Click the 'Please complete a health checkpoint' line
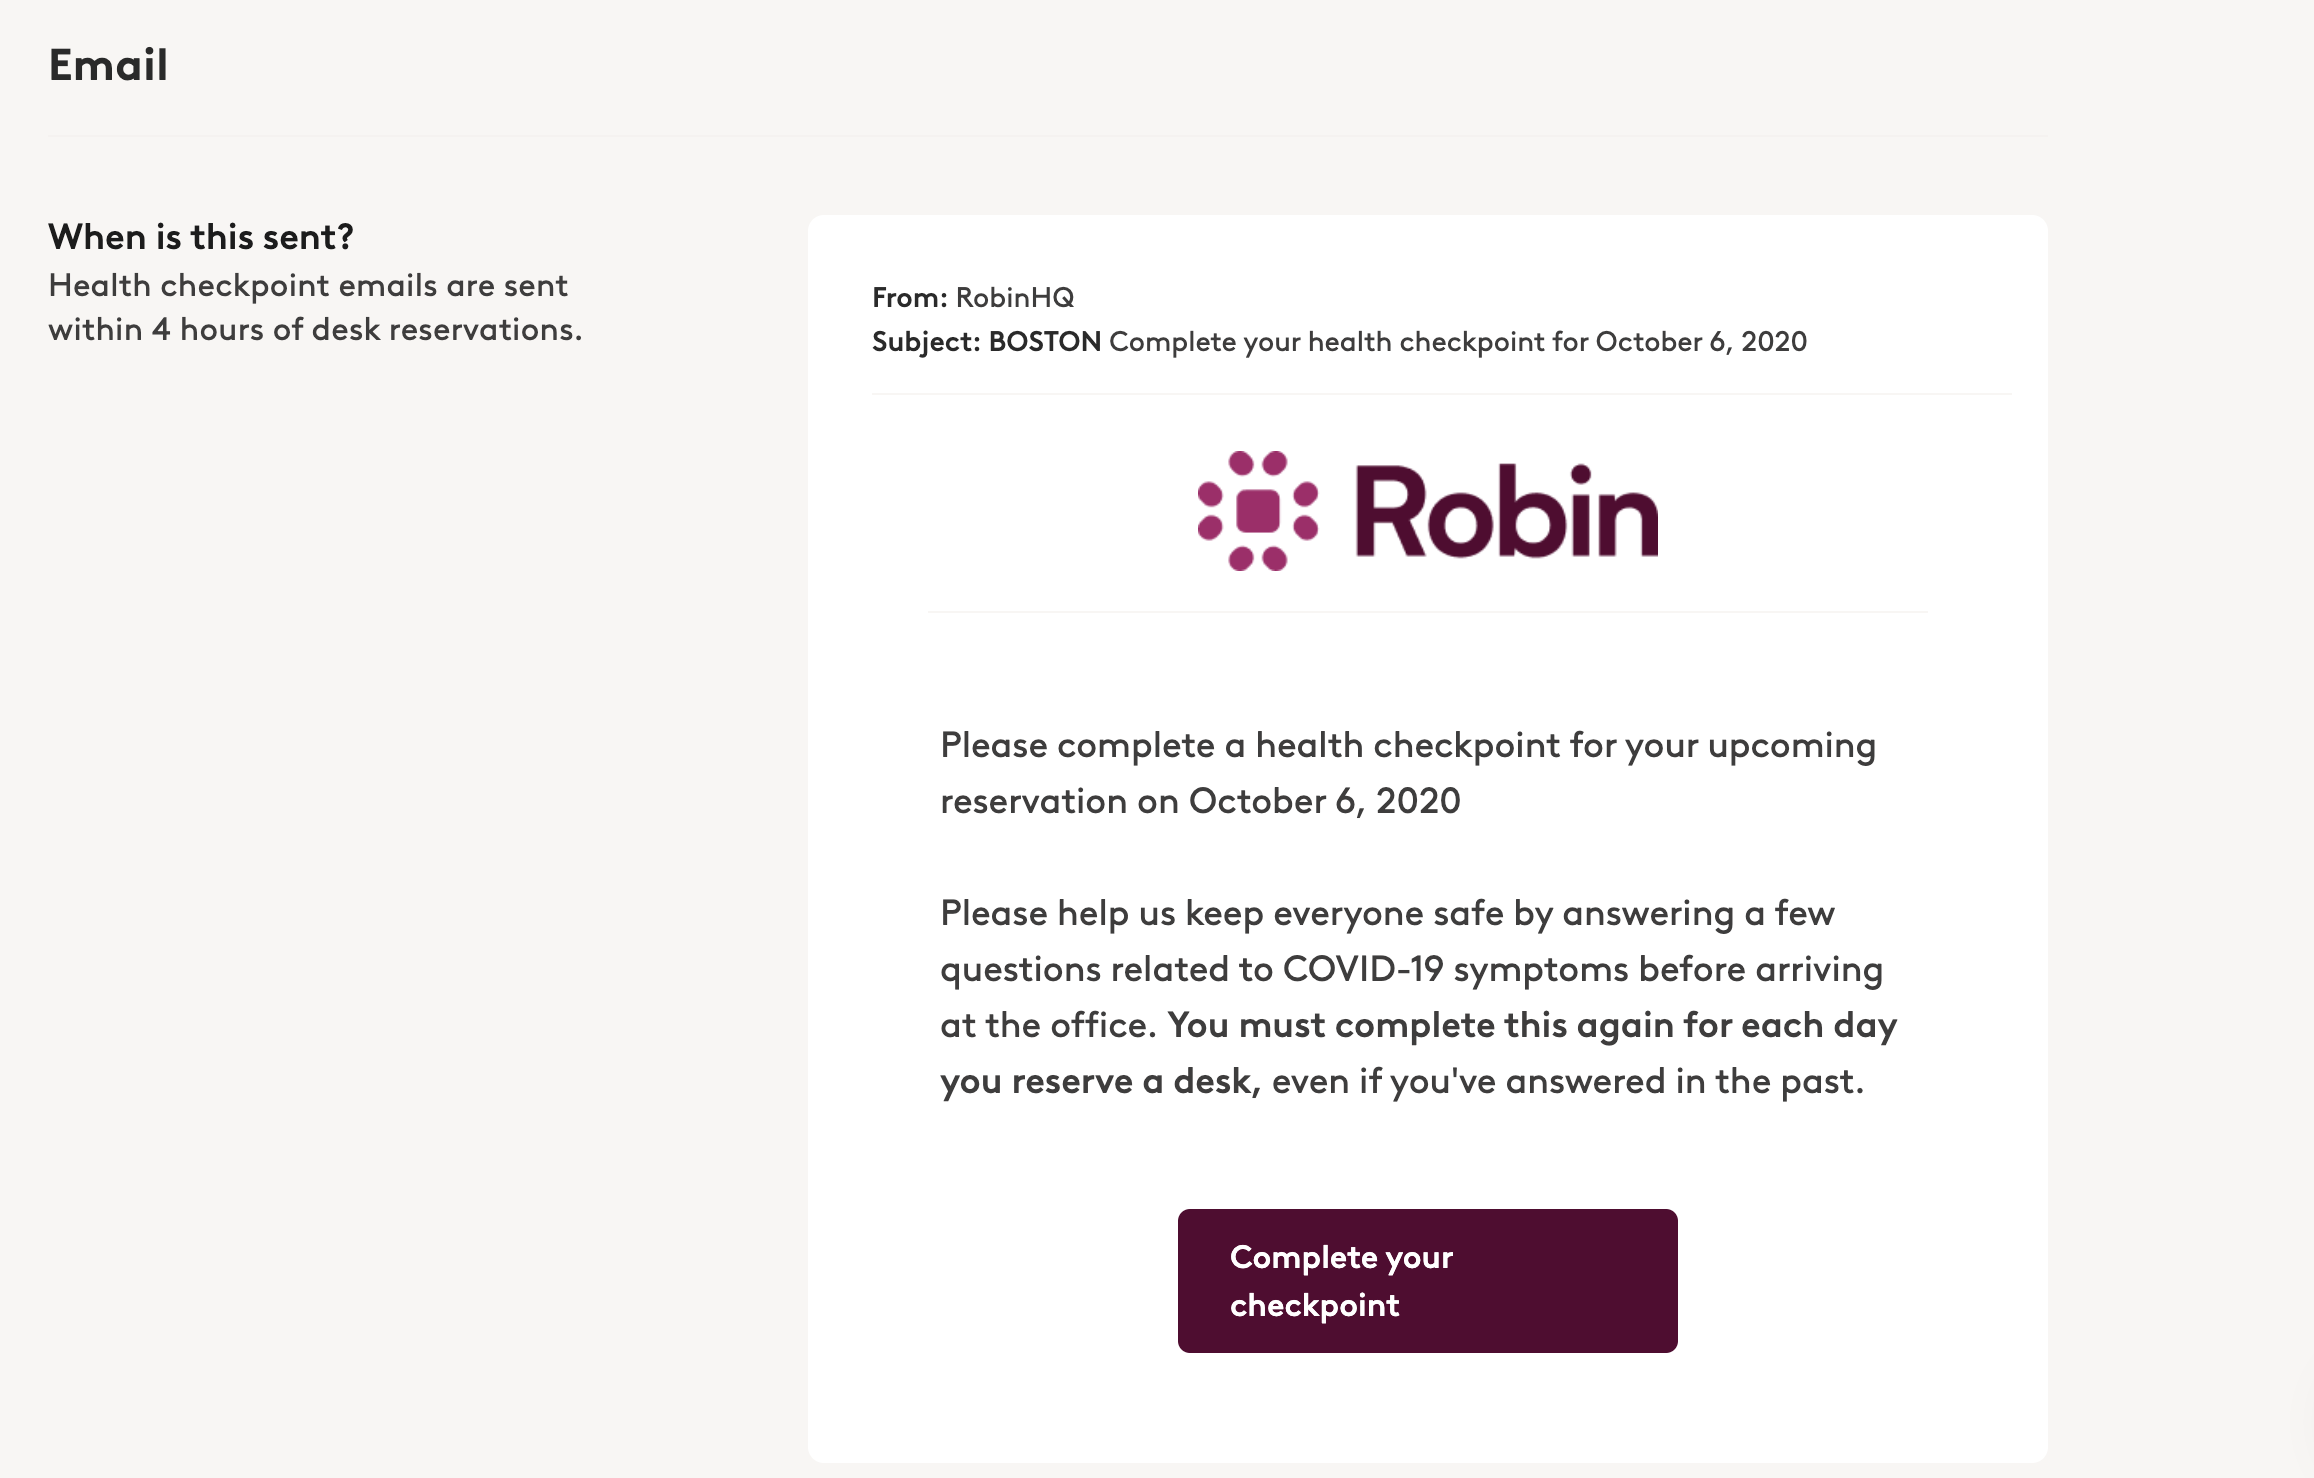 coord(1408,745)
